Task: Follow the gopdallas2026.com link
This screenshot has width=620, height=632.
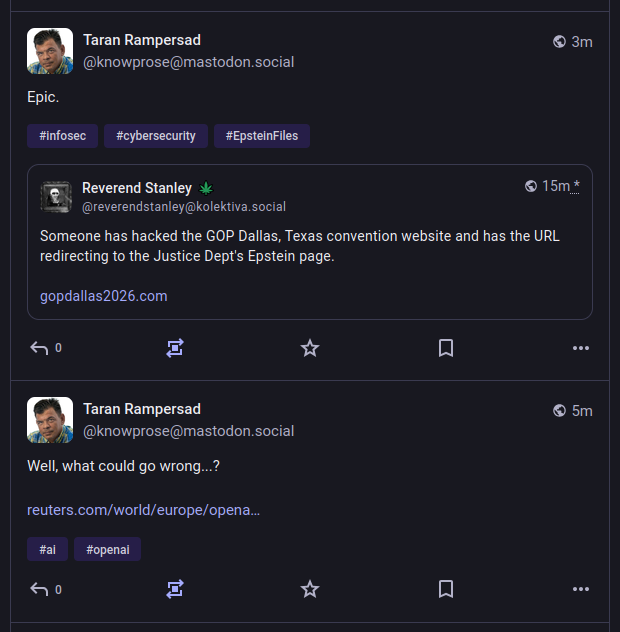Action: tap(104, 296)
